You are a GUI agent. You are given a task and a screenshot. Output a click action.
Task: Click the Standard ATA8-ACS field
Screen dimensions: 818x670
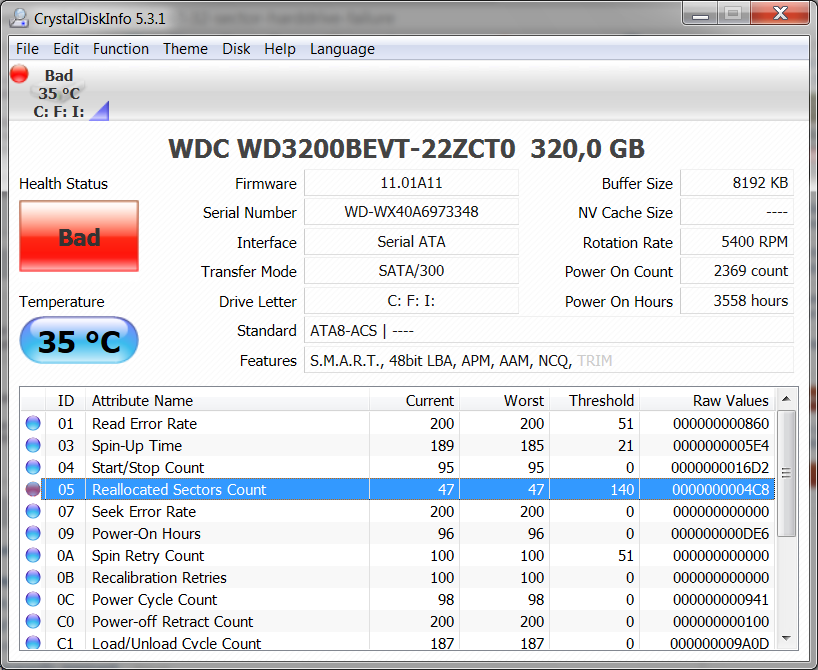[549, 331]
